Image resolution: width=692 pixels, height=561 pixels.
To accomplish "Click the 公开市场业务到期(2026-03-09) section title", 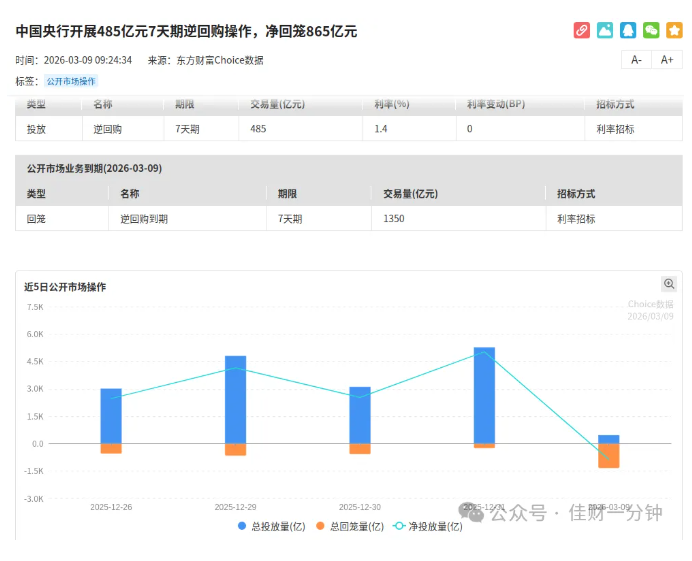I will (x=94, y=168).
